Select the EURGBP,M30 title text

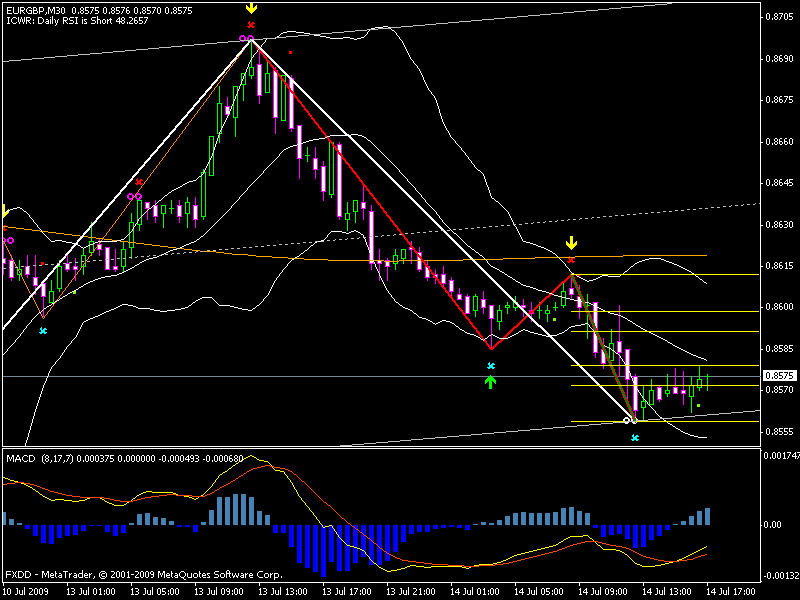click(x=36, y=10)
